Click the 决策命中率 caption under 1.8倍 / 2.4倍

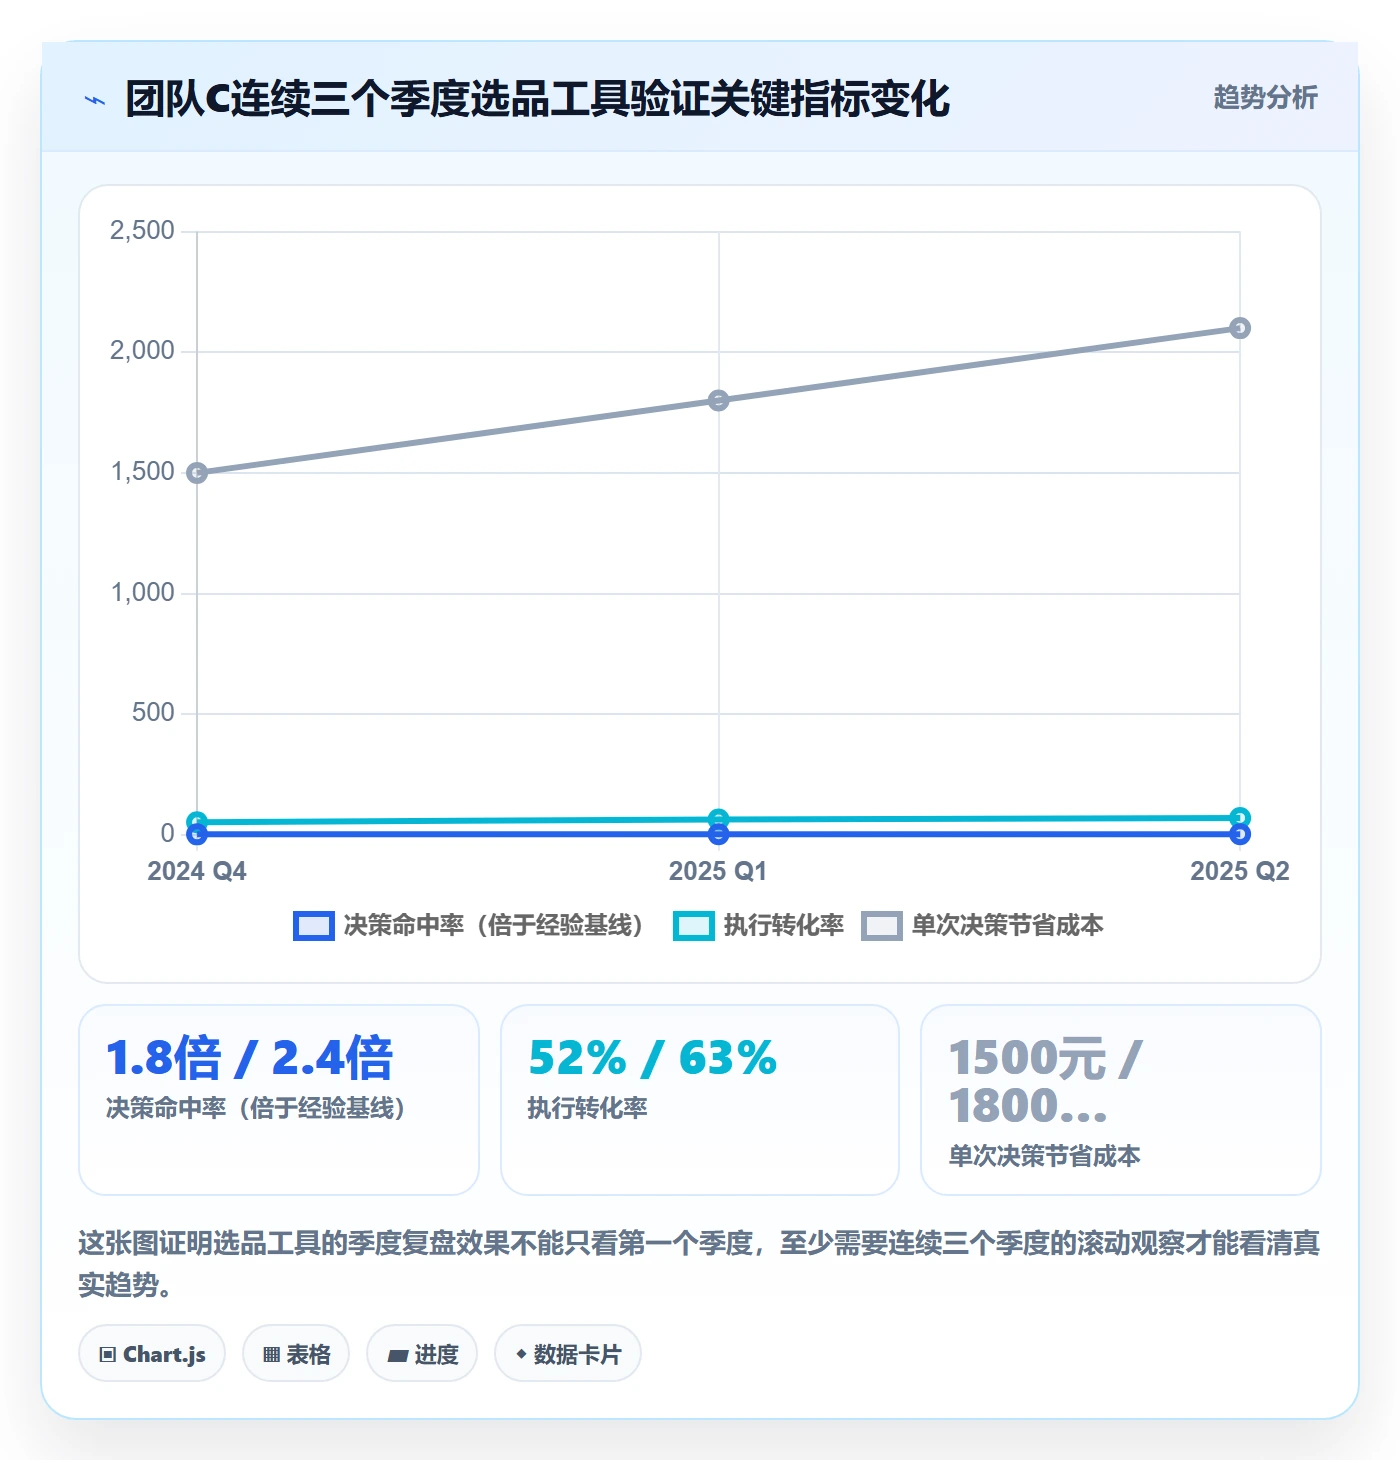[x=256, y=1108]
